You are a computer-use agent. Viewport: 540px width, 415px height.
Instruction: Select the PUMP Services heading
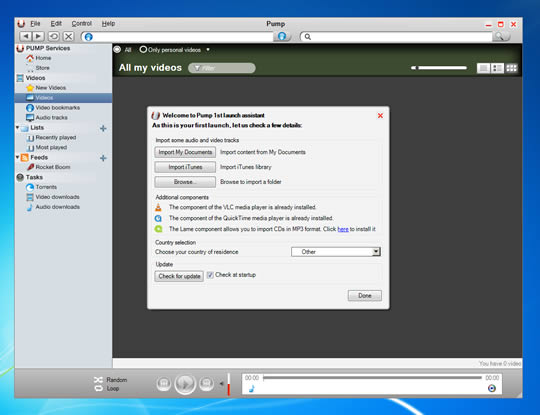(48, 48)
